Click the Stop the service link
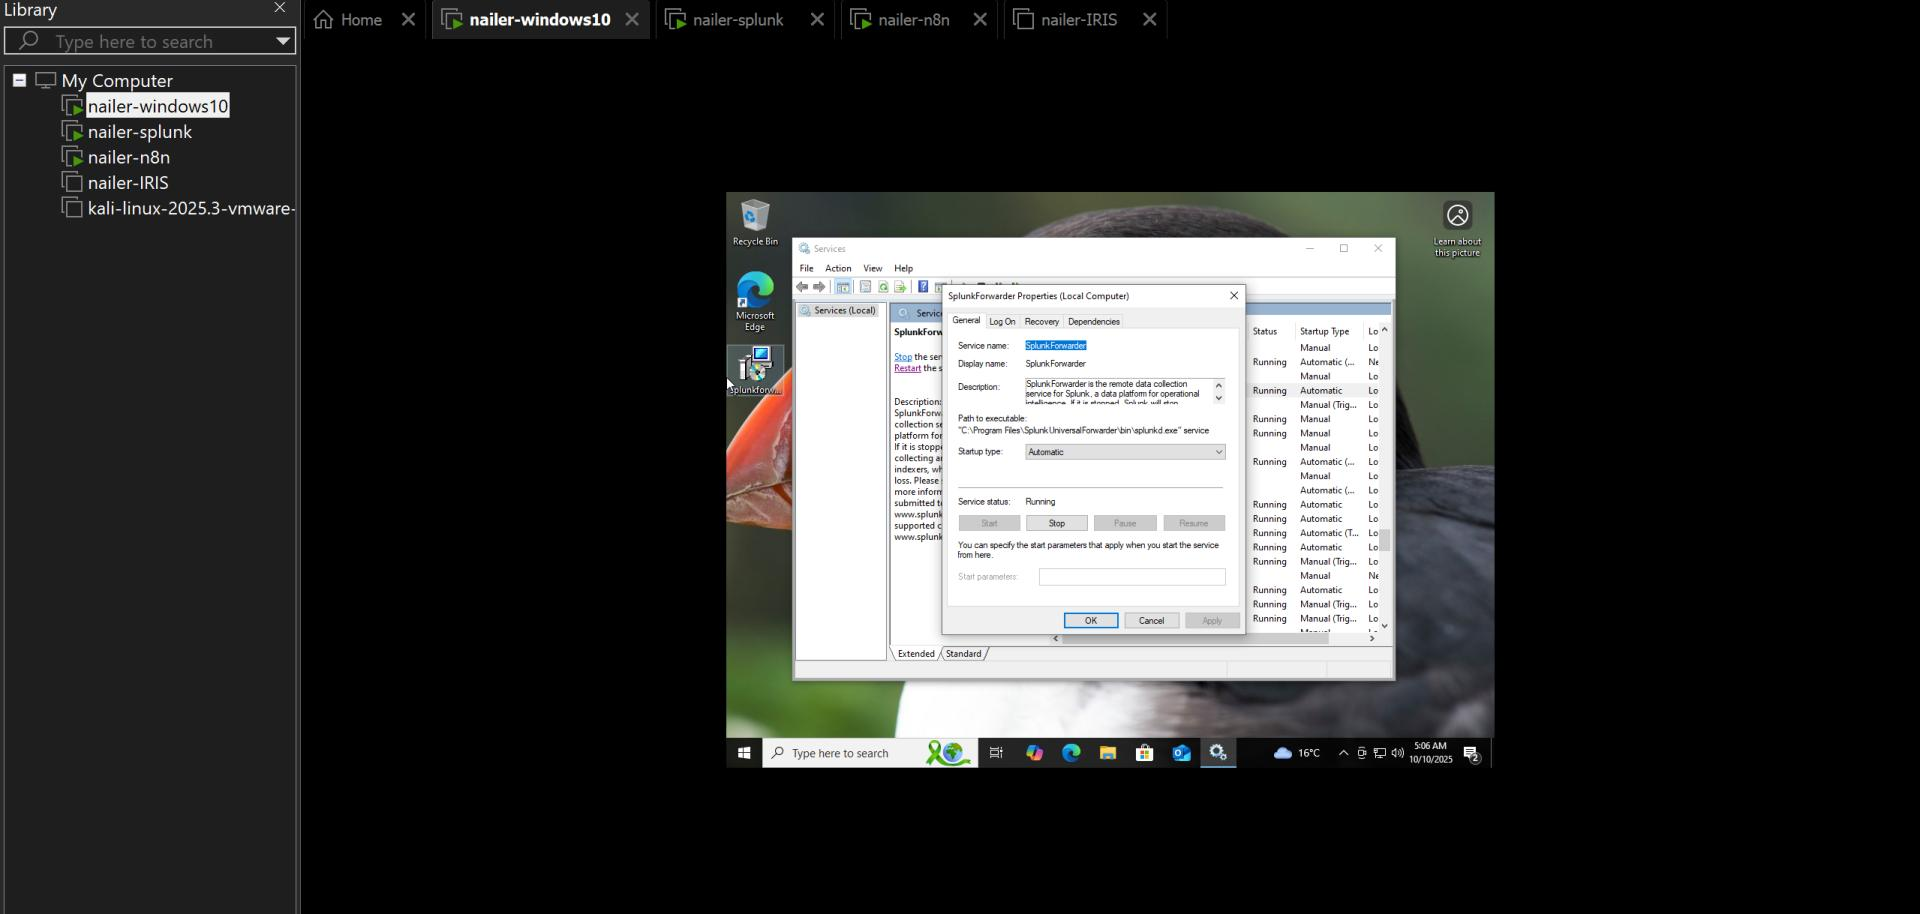The width and height of the screenshot is (1920, 914). (x=903, y=357)
